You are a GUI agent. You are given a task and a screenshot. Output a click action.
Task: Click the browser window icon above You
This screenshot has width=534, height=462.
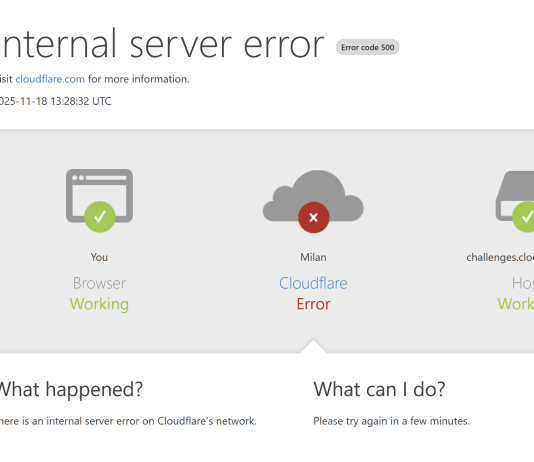[x=99, y=196]
